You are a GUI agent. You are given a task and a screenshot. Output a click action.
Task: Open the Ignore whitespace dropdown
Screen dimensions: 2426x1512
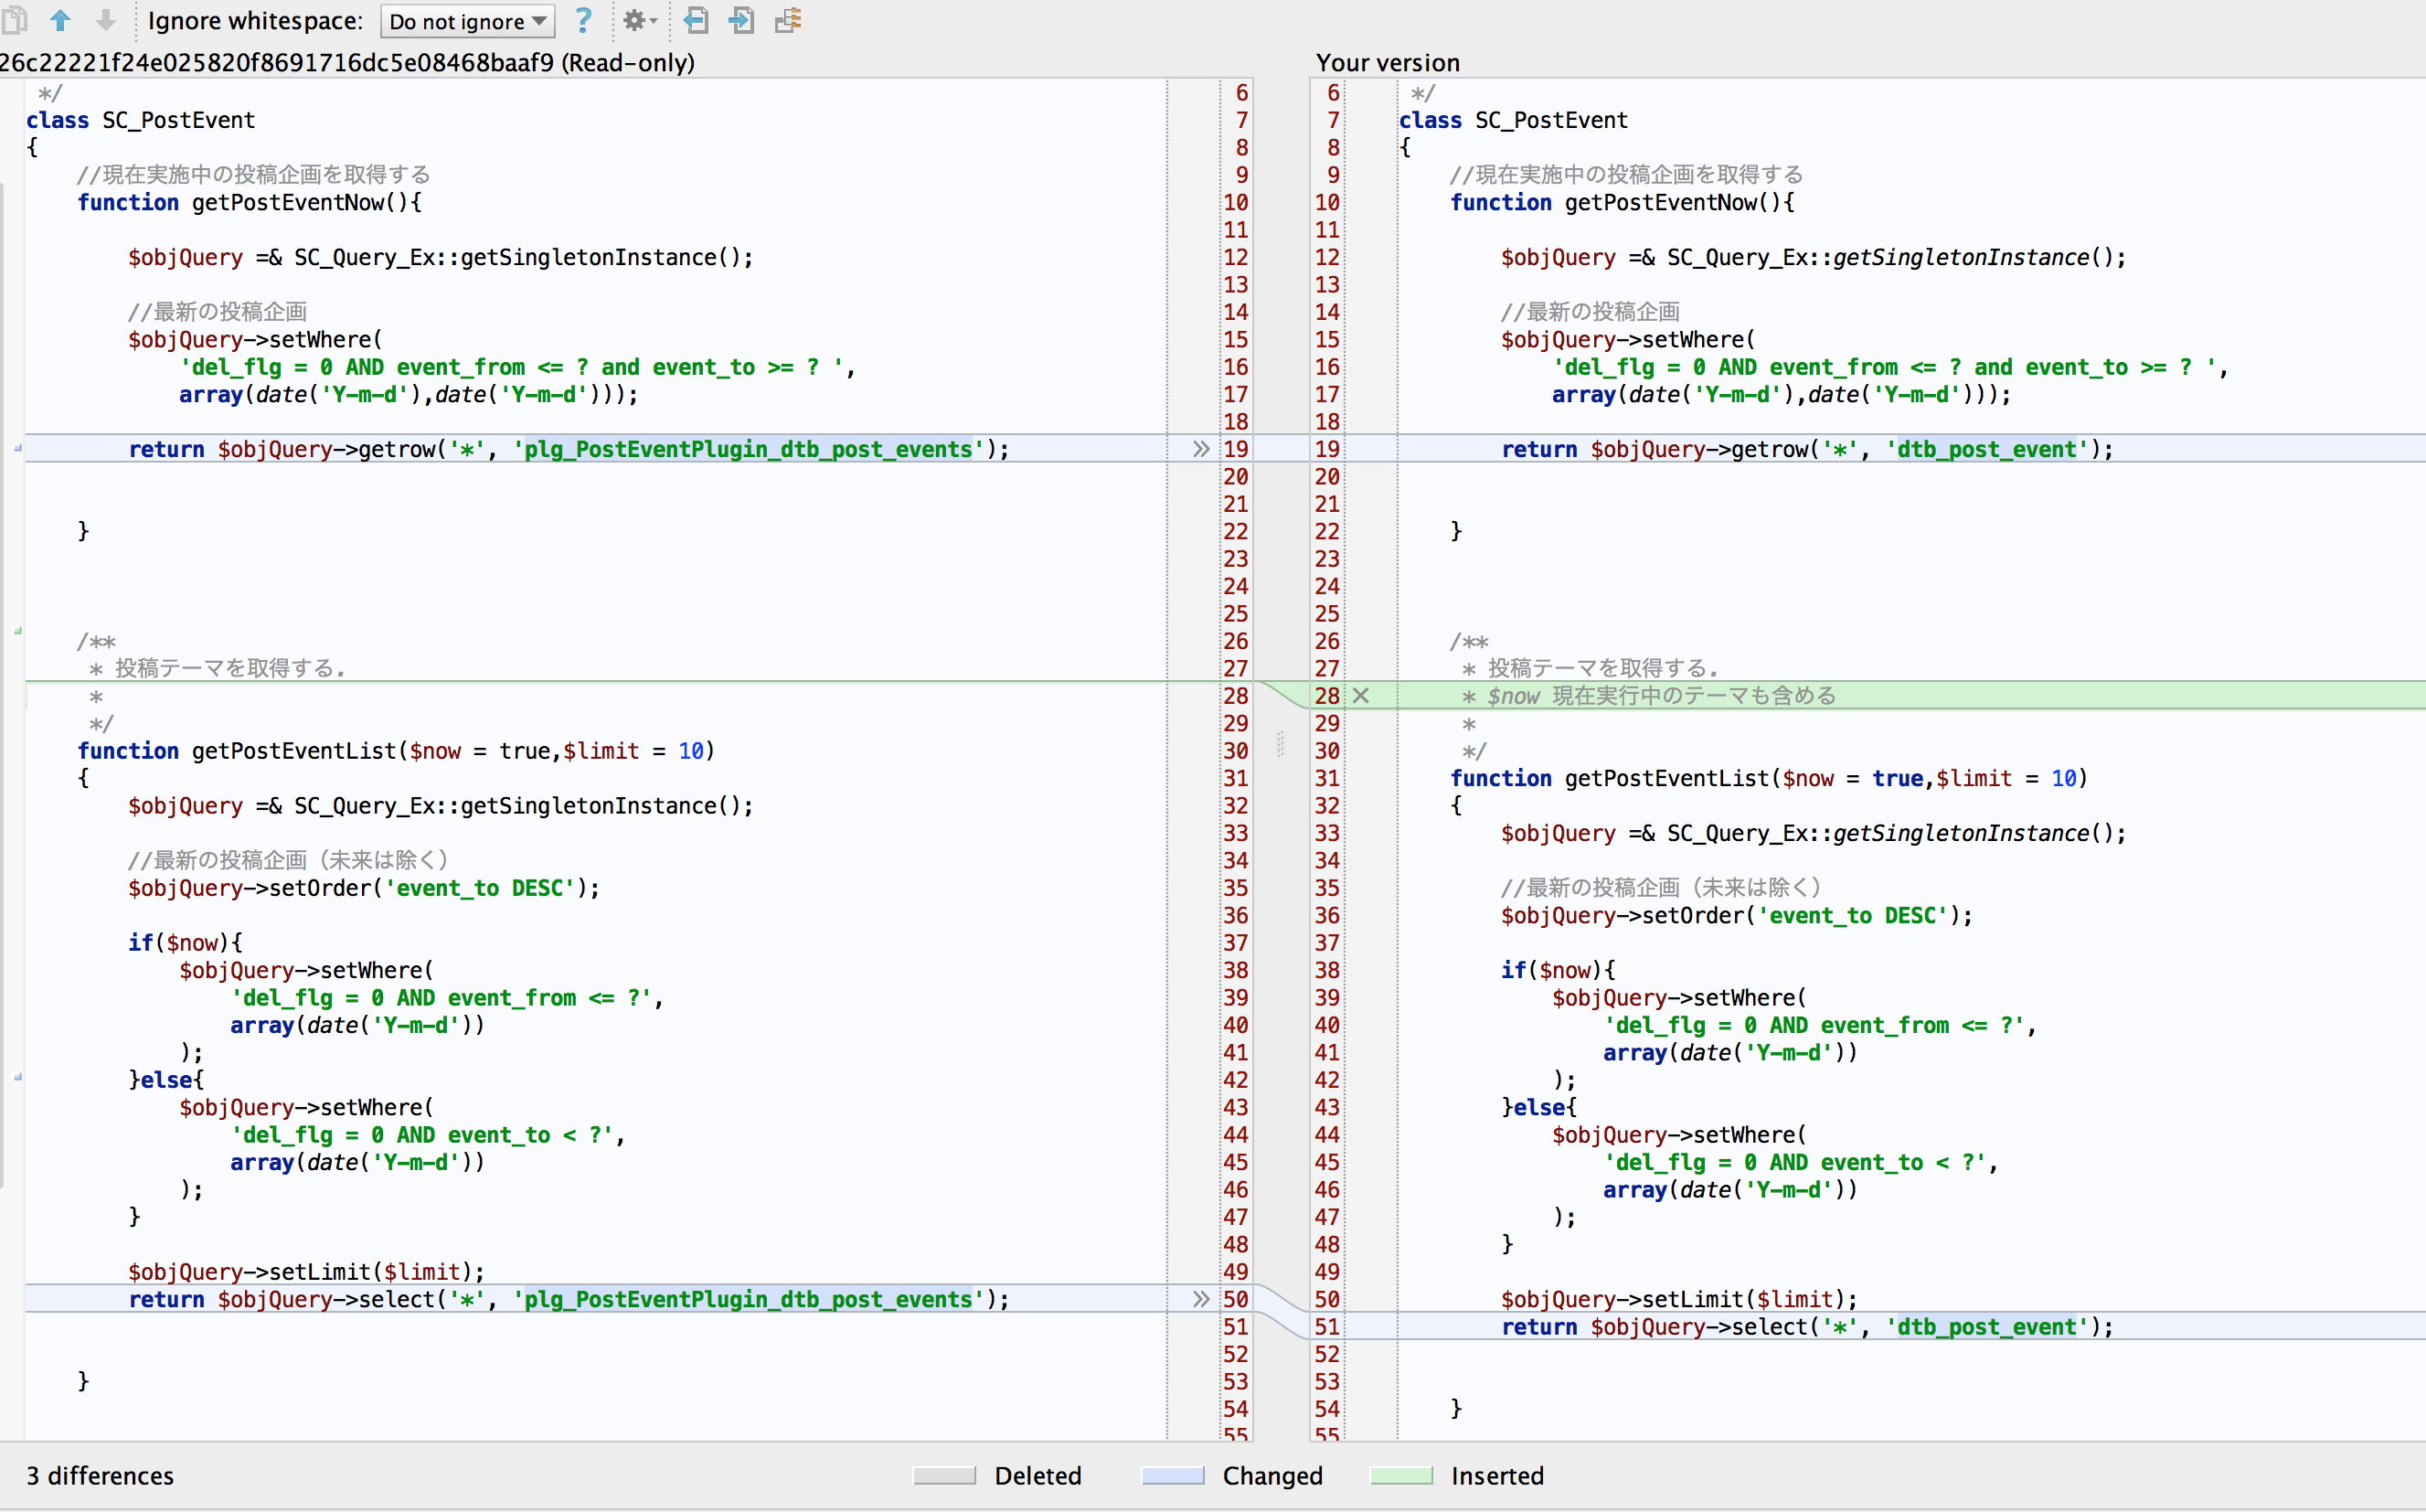(467, 21)
